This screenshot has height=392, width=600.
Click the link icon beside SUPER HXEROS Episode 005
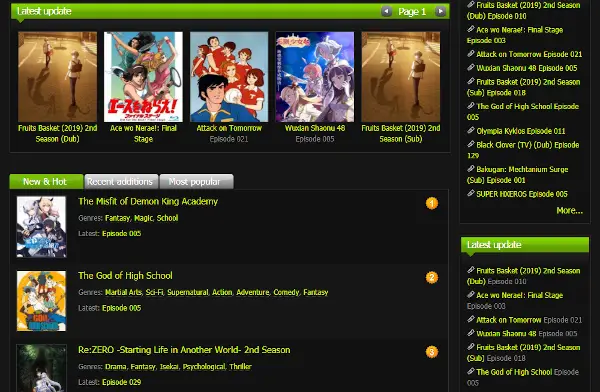(x=471, y=193)
